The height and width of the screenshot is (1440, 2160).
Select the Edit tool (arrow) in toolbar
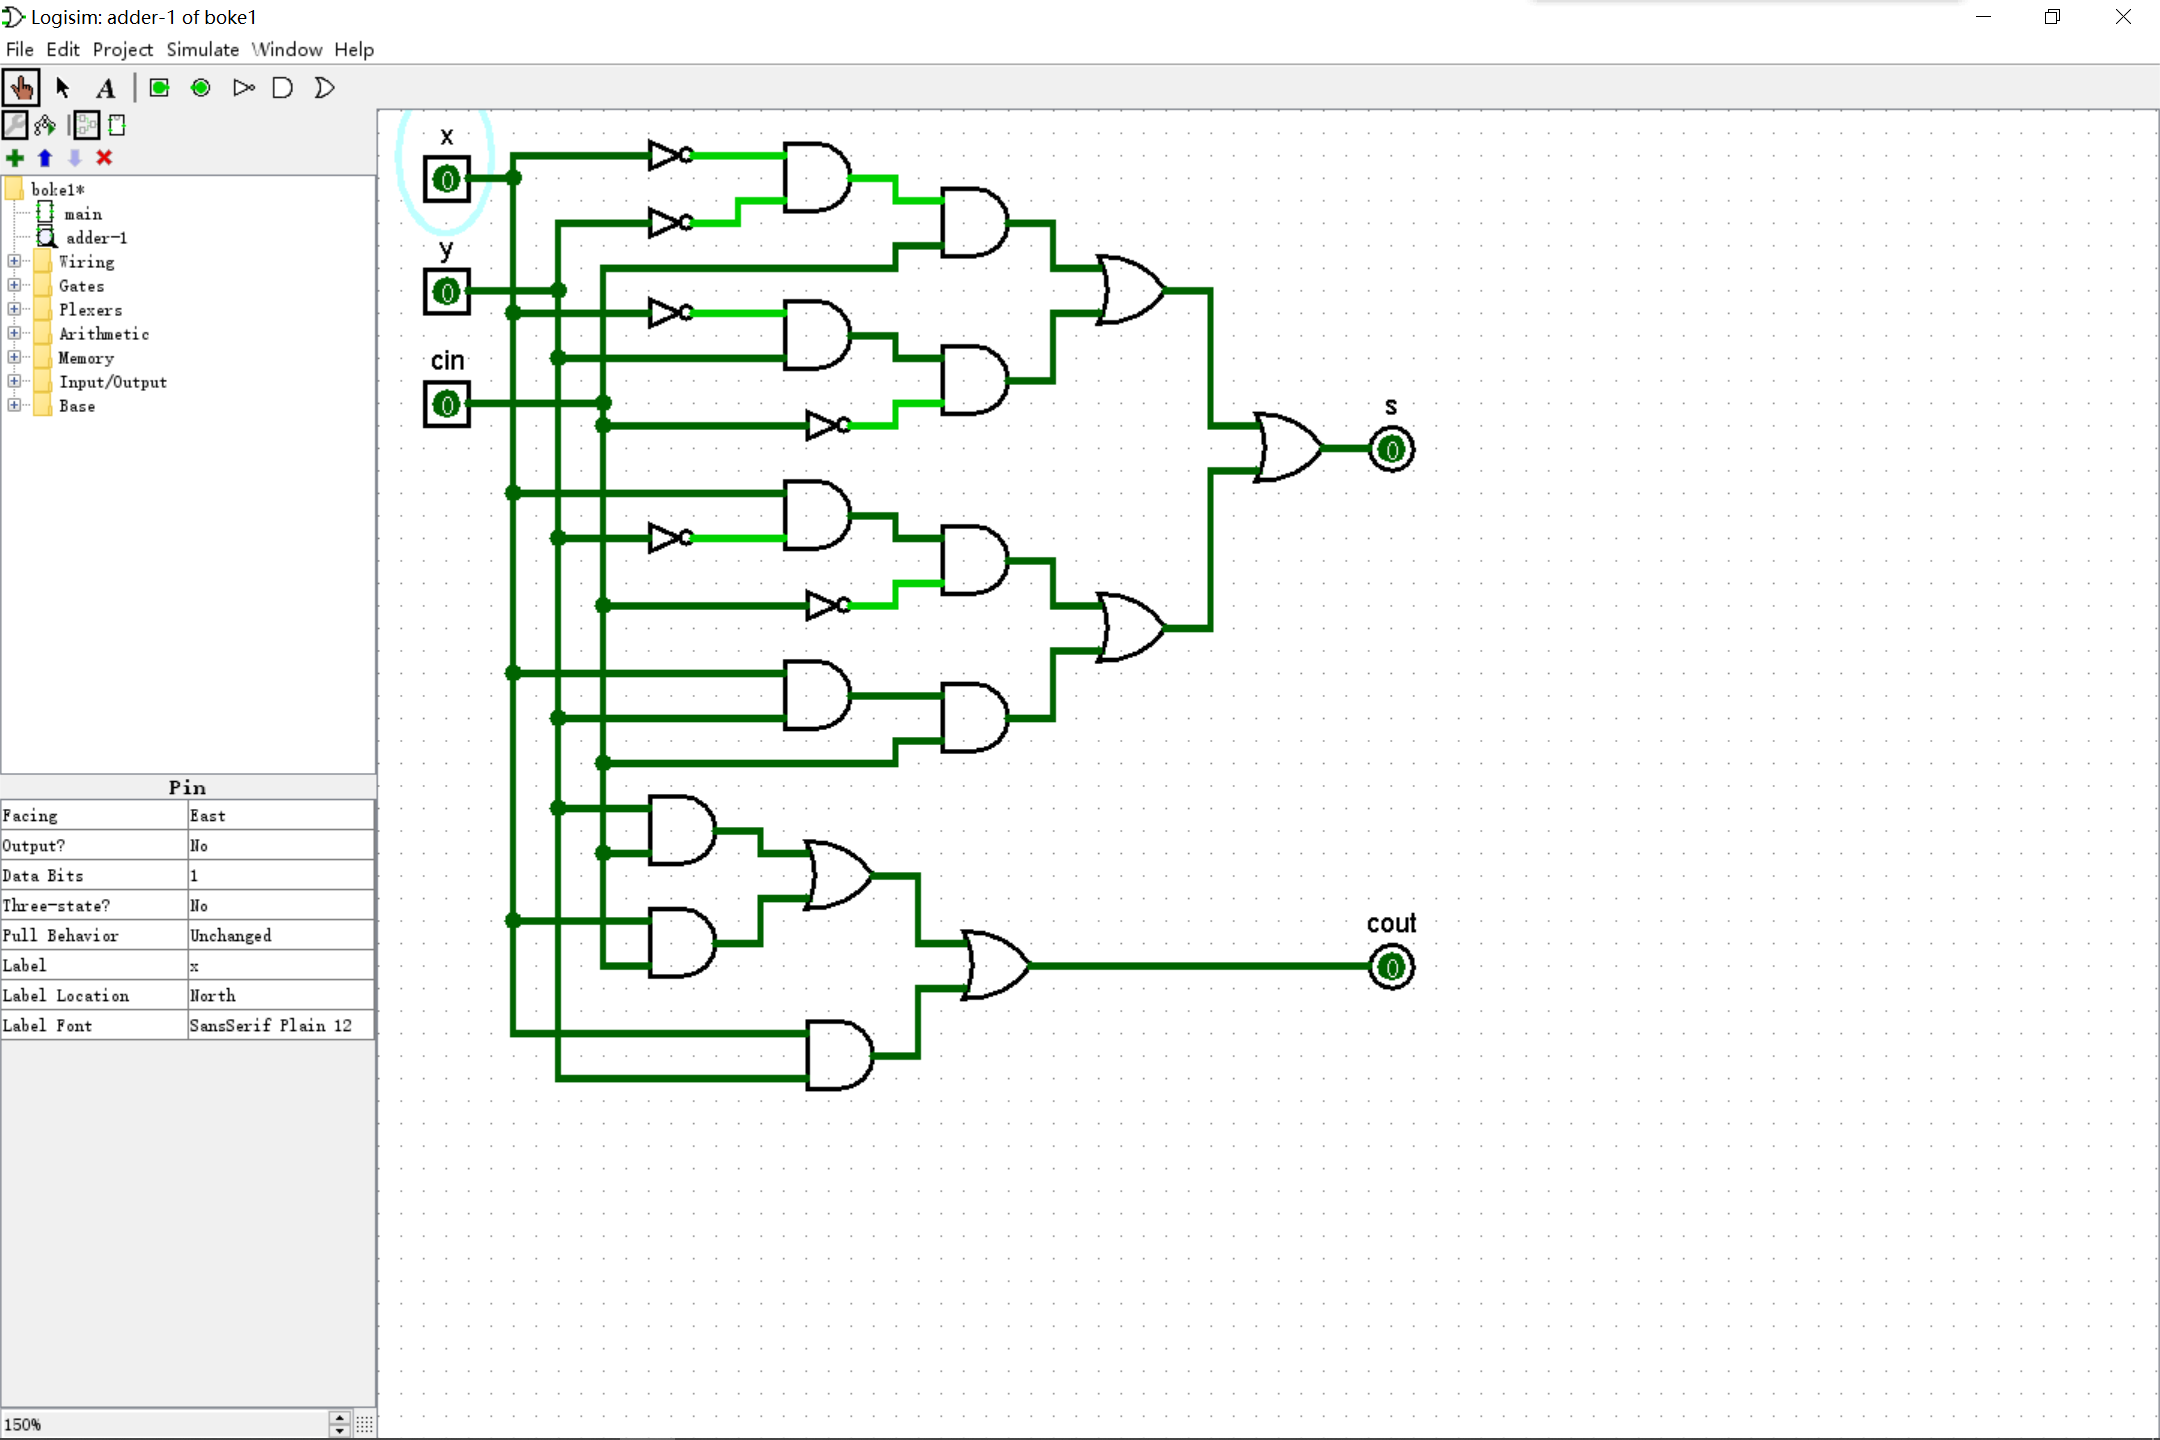pos(61,87)
